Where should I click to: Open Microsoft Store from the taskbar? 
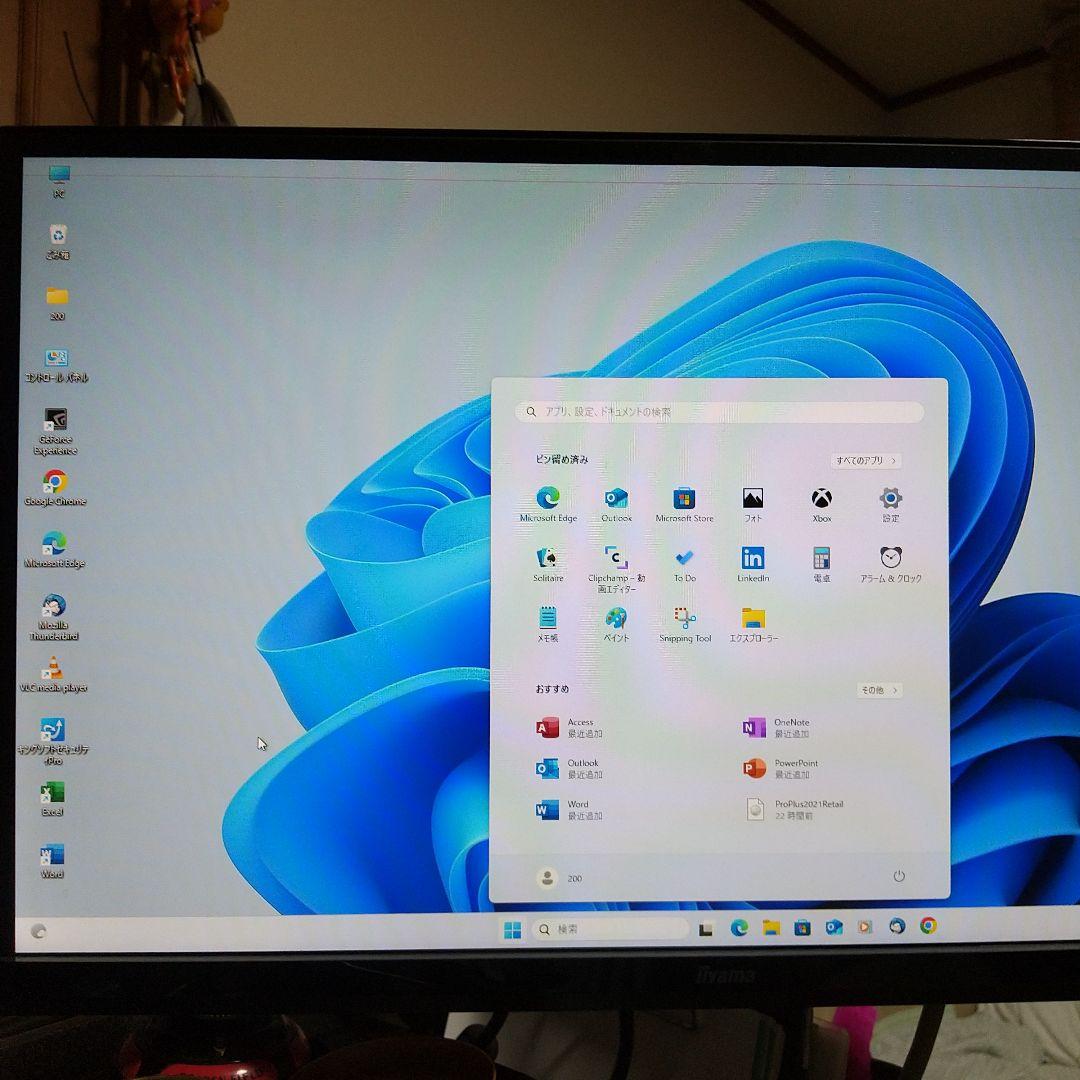pyautogui.click(x=802, y=928)
